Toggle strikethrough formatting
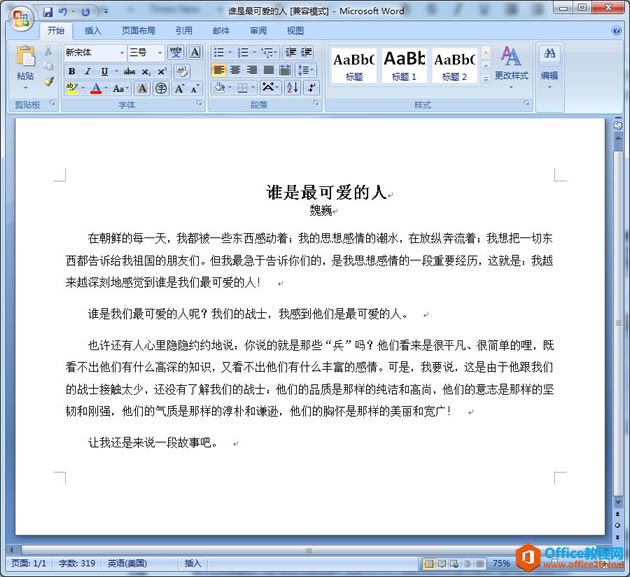Screen dimensions: 630x577 (x=129, y=72)
